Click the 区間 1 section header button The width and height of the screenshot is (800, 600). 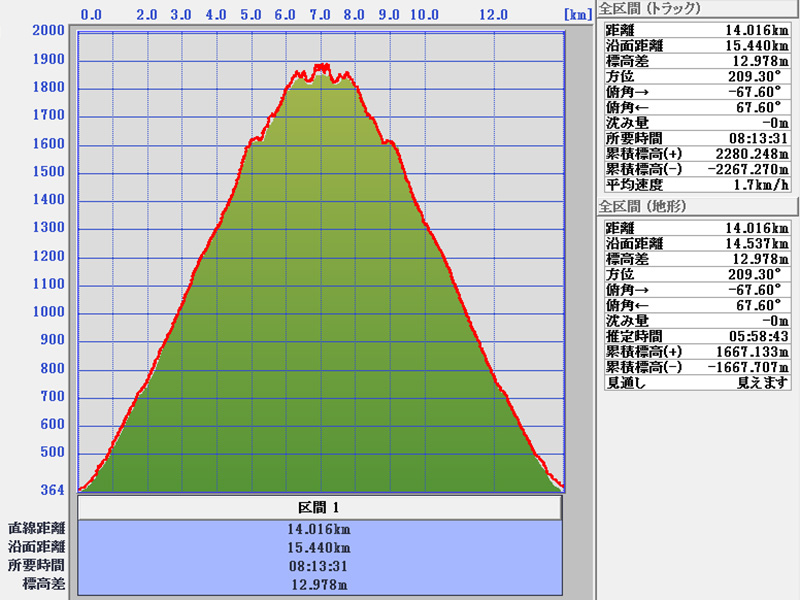tap(318, 508)
